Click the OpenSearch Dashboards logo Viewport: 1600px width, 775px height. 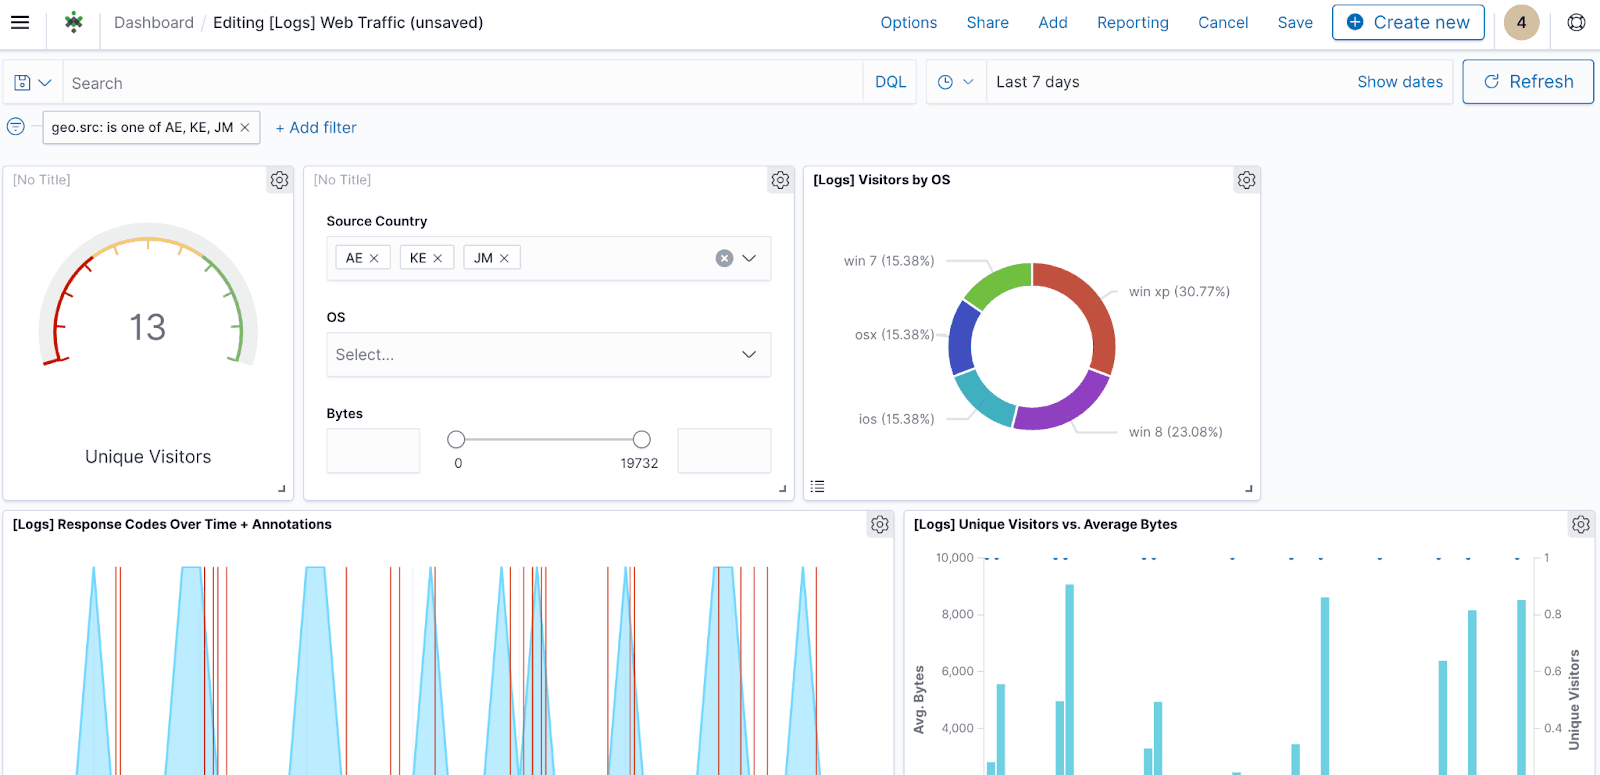pos(73,22)
